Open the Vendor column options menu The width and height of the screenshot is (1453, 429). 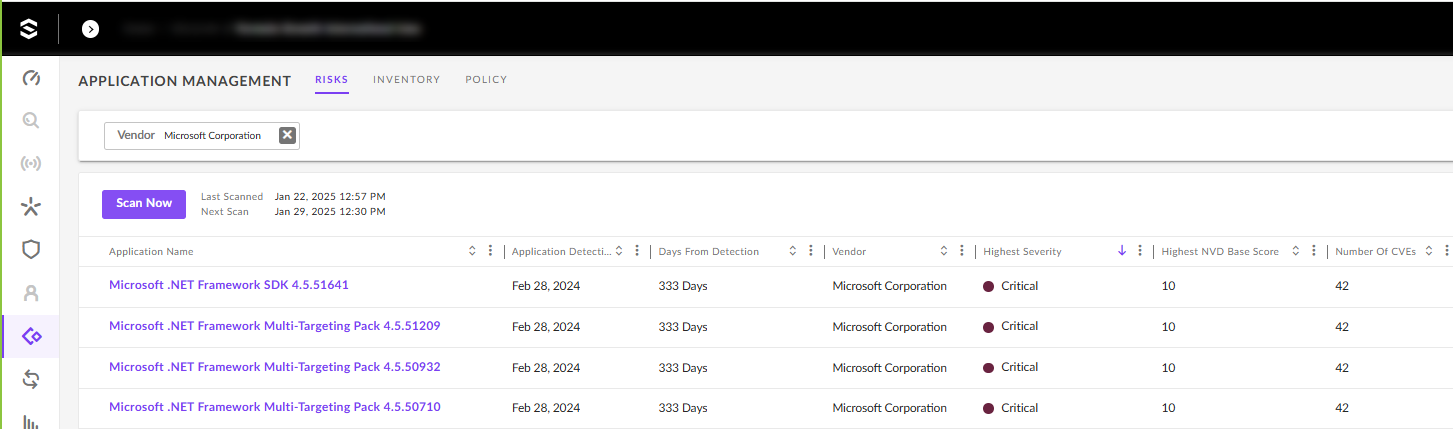point(961,251)
